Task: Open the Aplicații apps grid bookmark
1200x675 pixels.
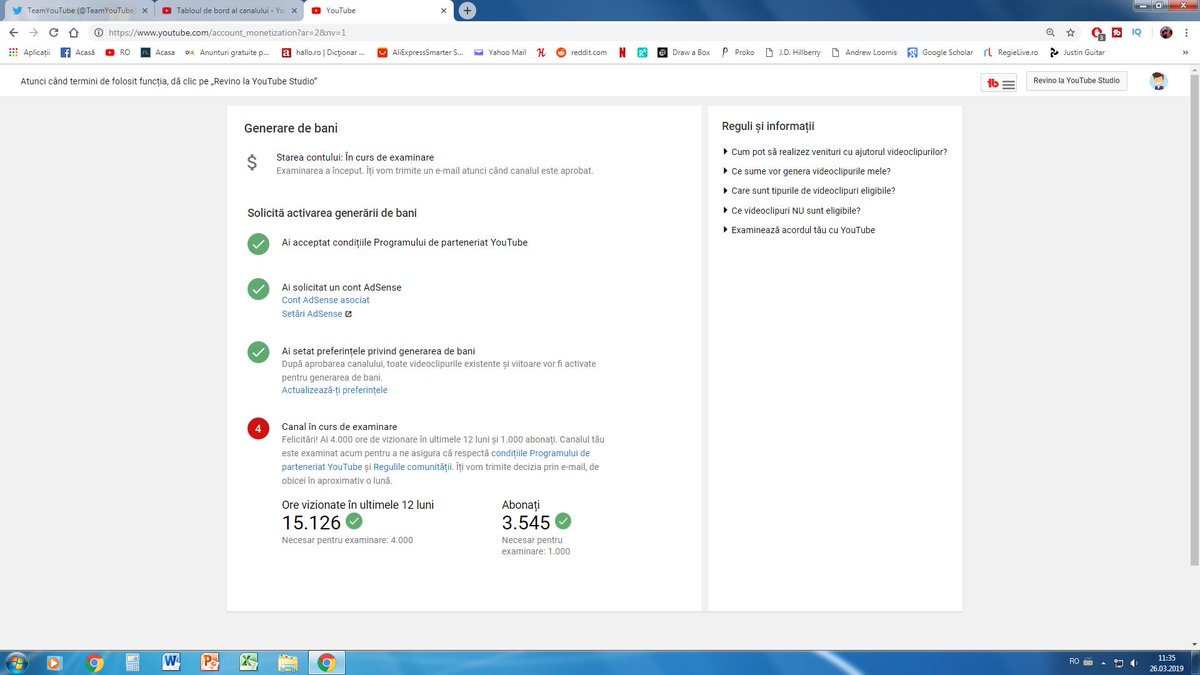Action: pyautogui.click(x=28, y=52)
